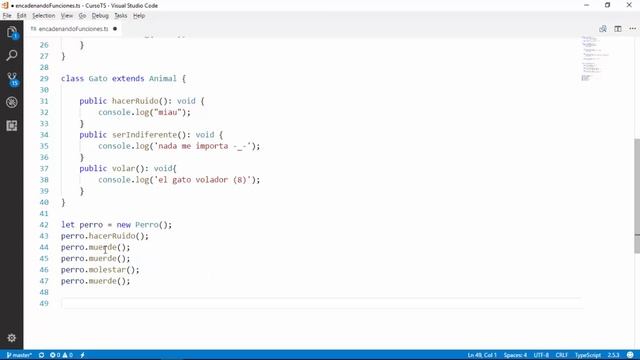Click the VS Code logo in title bar

[x=5, y=5]
